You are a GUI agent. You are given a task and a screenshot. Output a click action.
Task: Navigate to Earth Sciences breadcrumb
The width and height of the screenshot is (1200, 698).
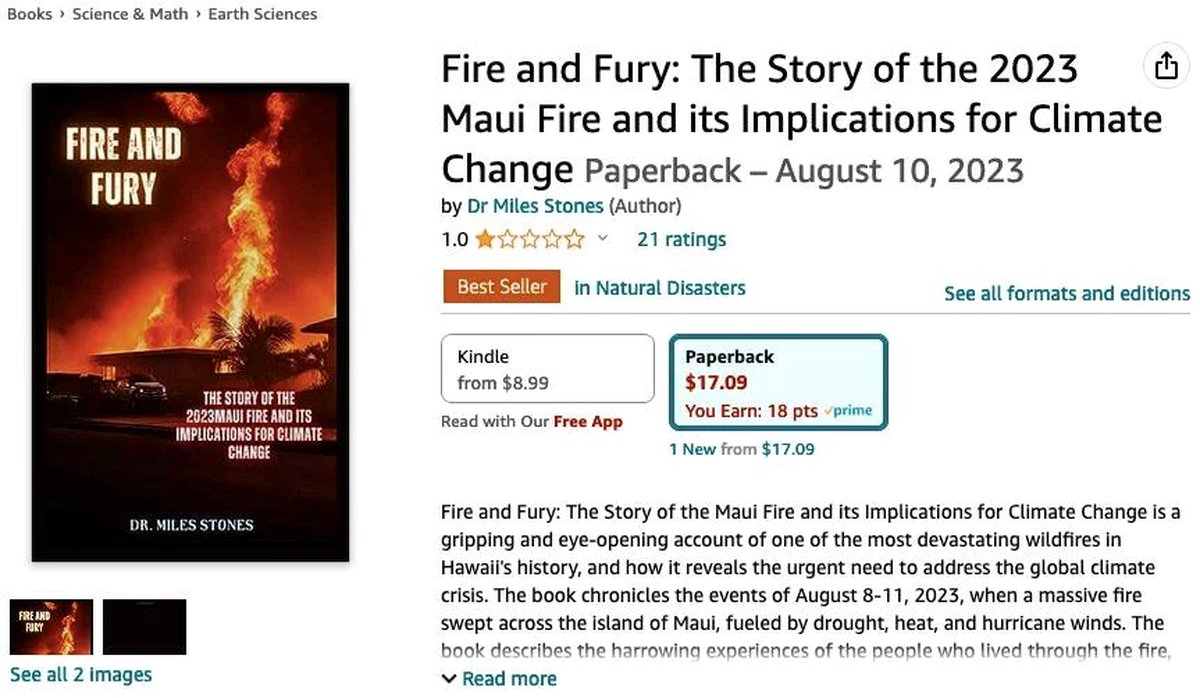click(x=262, y=14)
